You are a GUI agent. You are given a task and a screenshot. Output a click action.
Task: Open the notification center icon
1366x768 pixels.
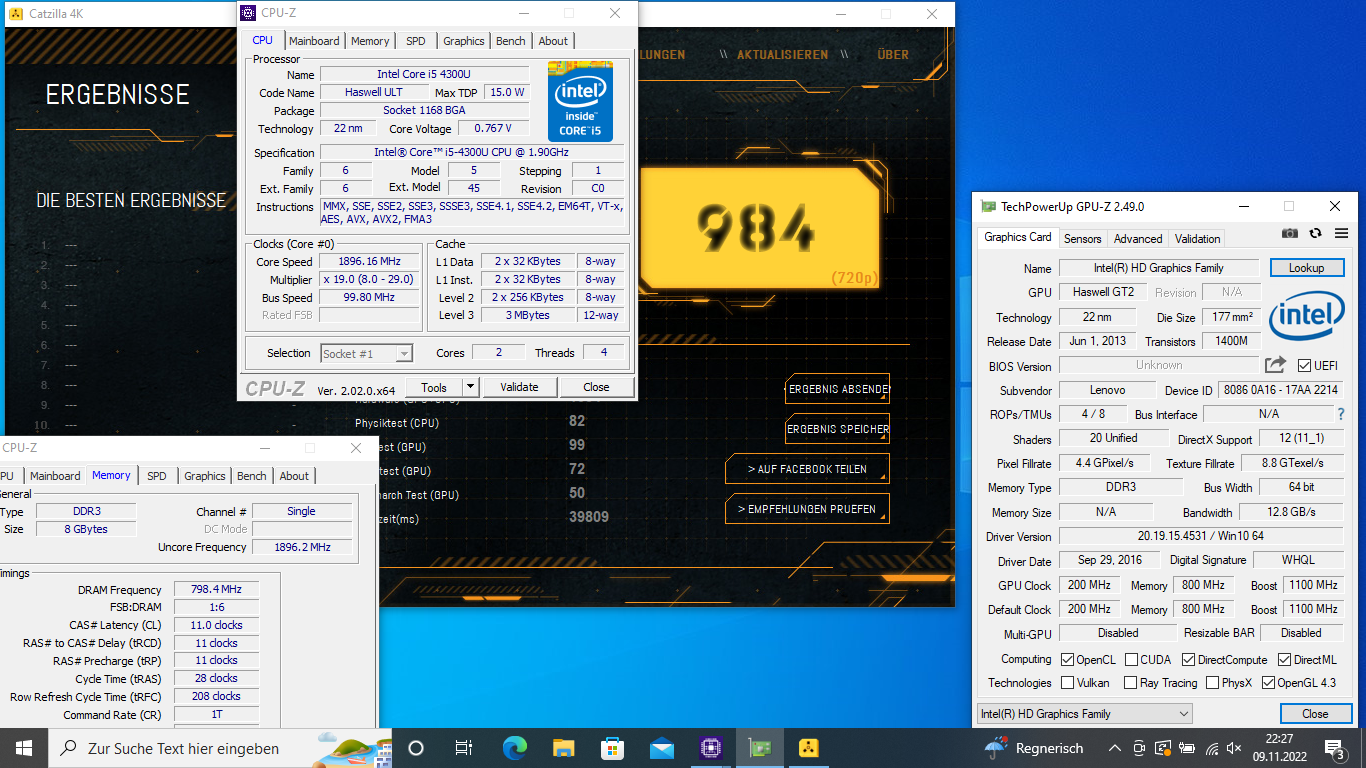1335,747
